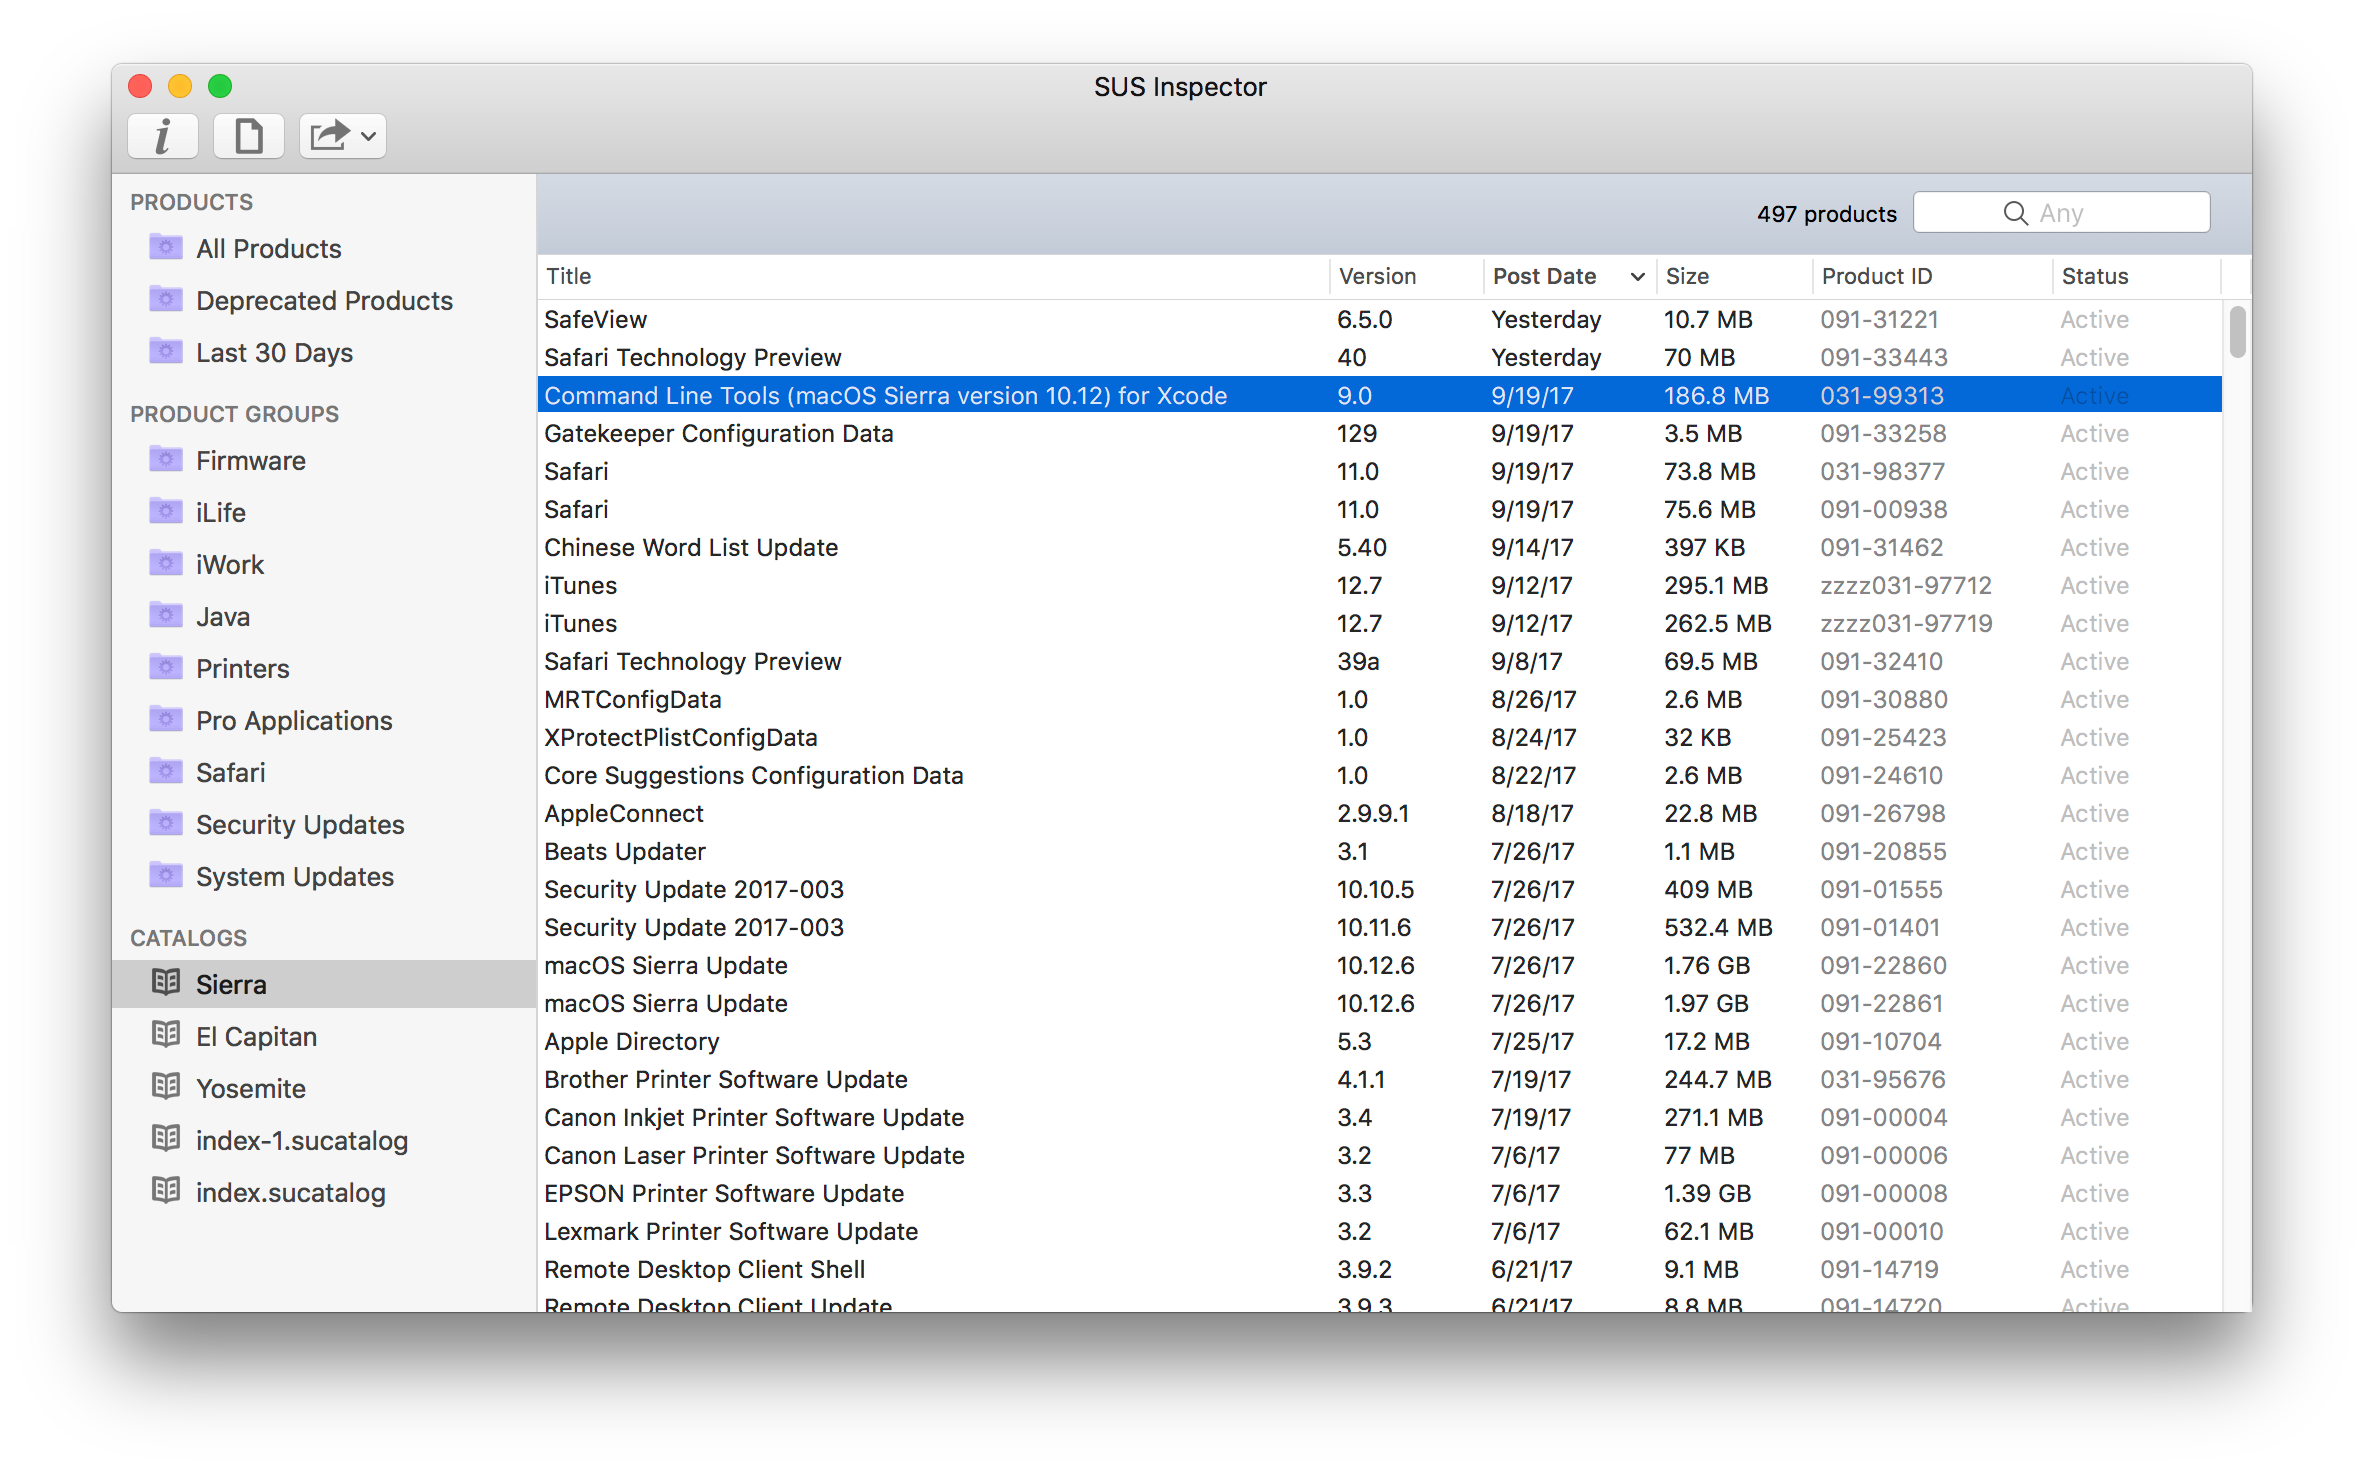Viewport: 2364px width, 1472px height.
Task: Select the SafeView row
Action: tap(1379, 319)
